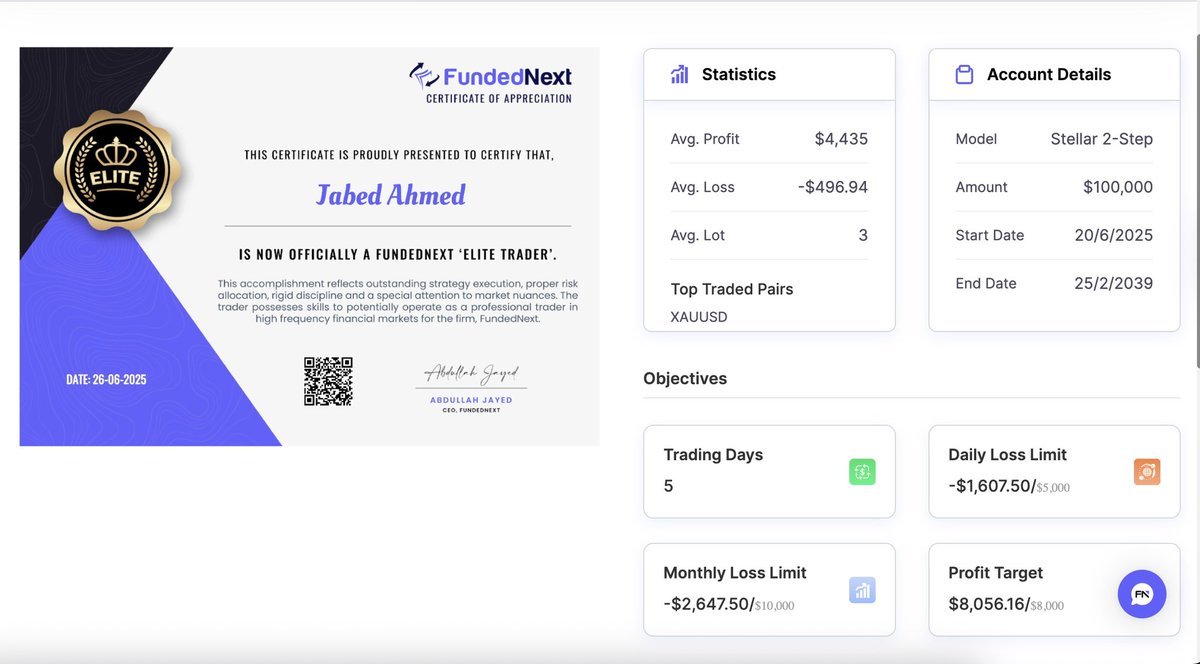
Task: Click the QR code on the certificate
Action: point(328,381)
